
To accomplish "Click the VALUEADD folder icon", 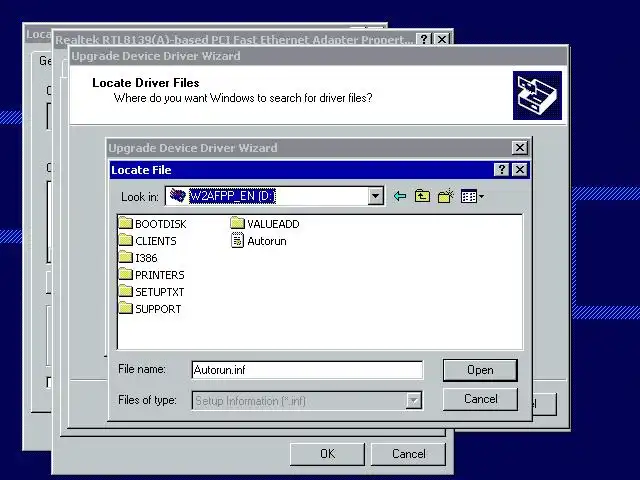I will point(237,223).
